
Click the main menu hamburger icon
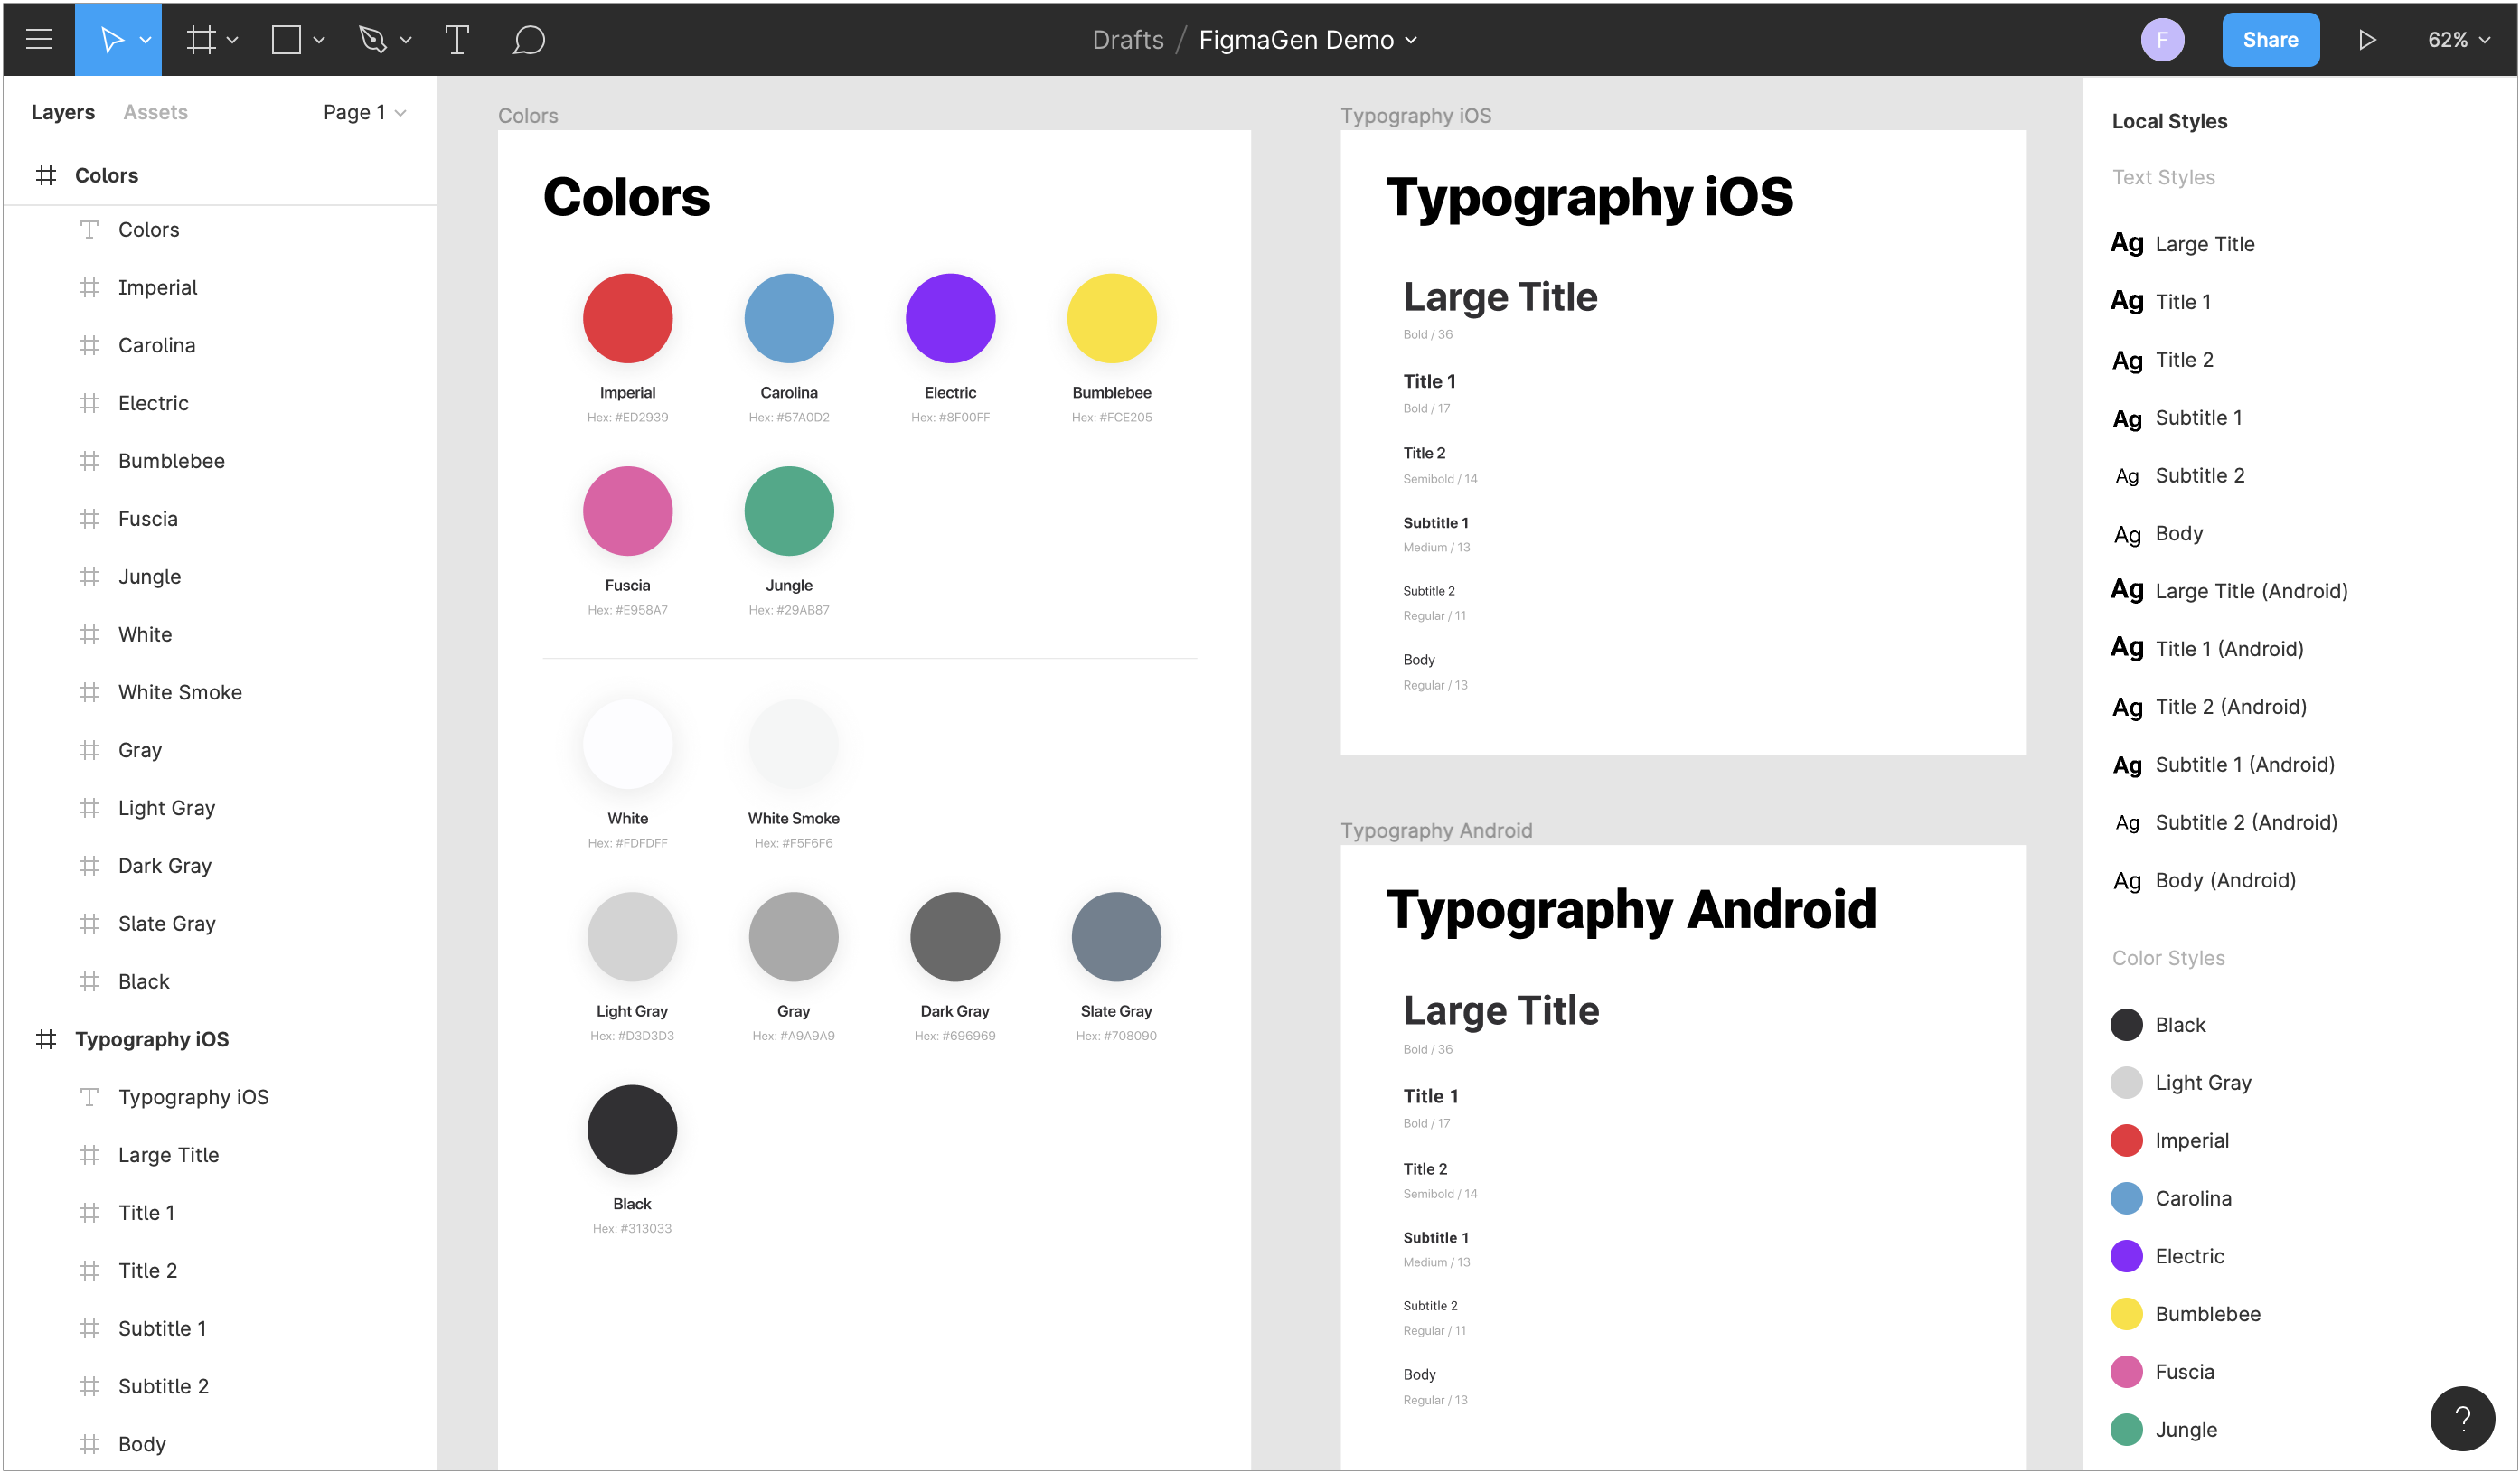coord(39,37)
